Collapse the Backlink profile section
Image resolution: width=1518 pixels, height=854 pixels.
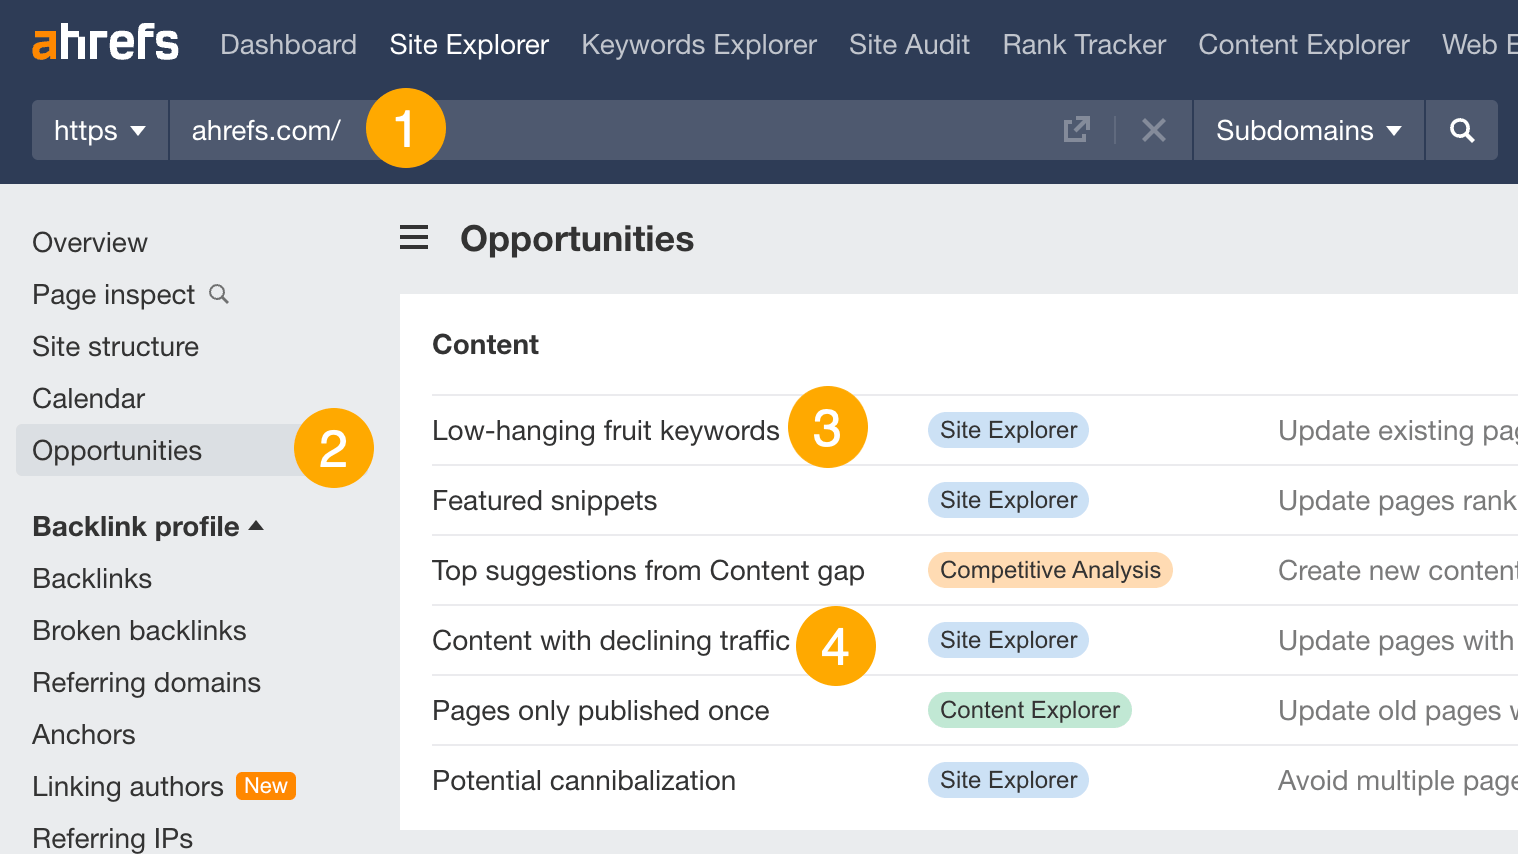coord(257,524)
